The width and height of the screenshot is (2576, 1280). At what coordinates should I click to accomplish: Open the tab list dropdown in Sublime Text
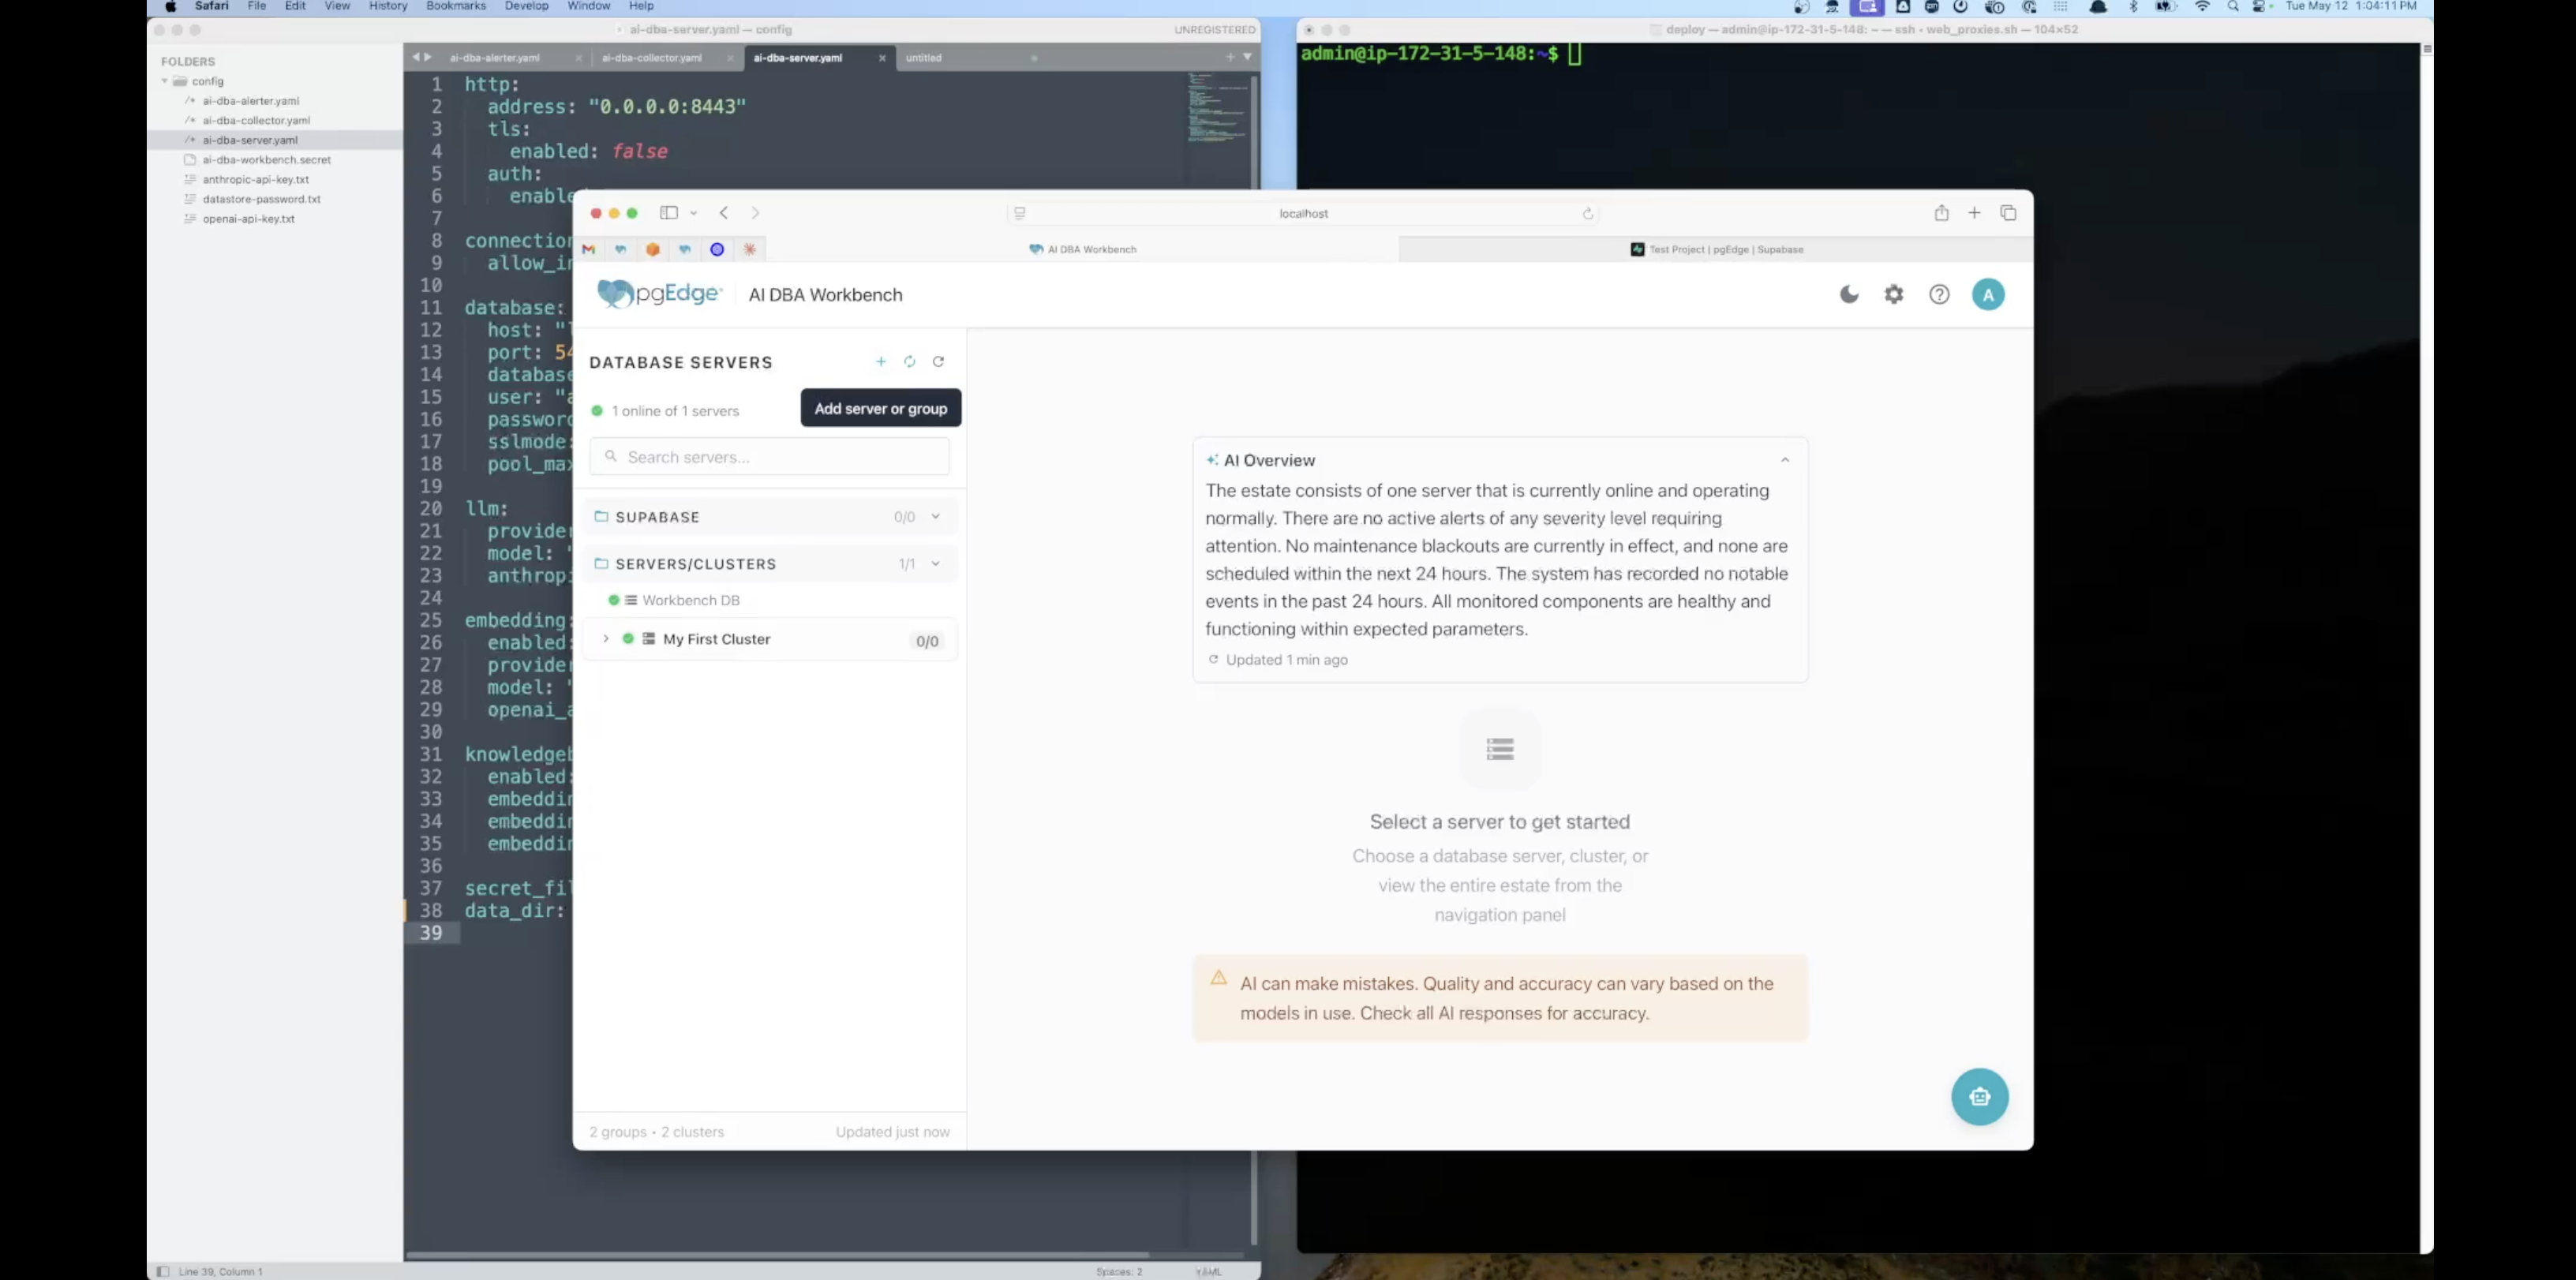pyautogui.click(x=1247, y=57)
